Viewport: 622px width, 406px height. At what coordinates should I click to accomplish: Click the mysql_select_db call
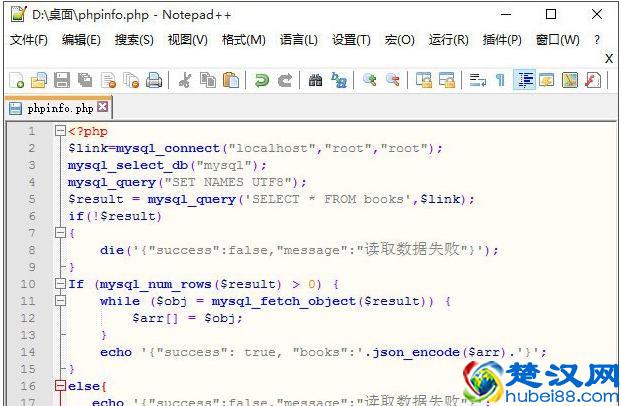[128, 165]
